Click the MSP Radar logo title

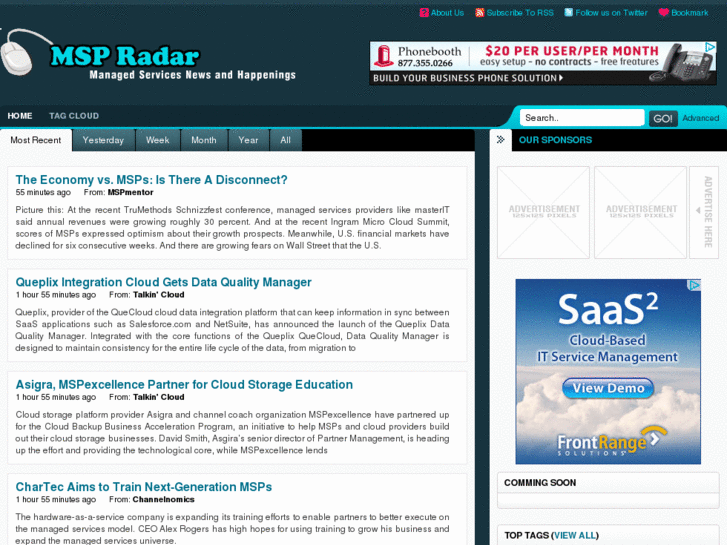tap(125, 56)
